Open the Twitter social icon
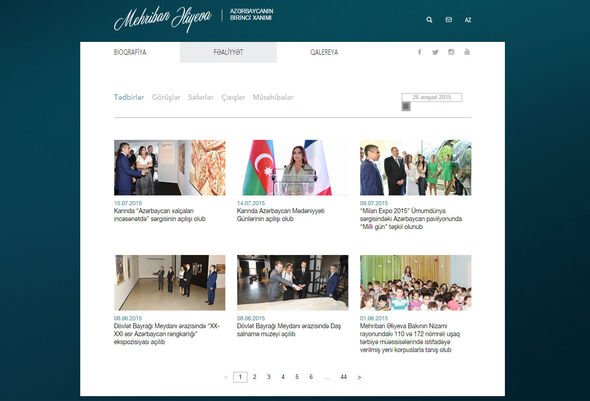This screenshot has width=590, height=401. (x=435, y=52)
